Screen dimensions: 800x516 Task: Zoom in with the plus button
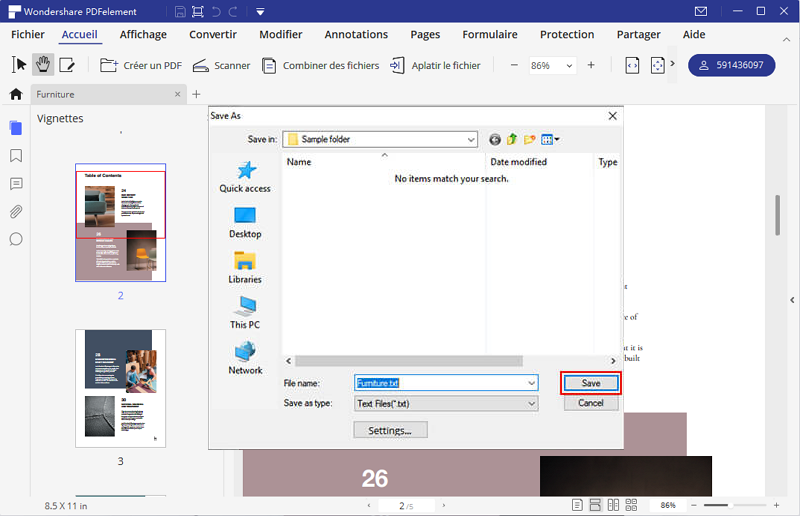click(x=591, y=65)
